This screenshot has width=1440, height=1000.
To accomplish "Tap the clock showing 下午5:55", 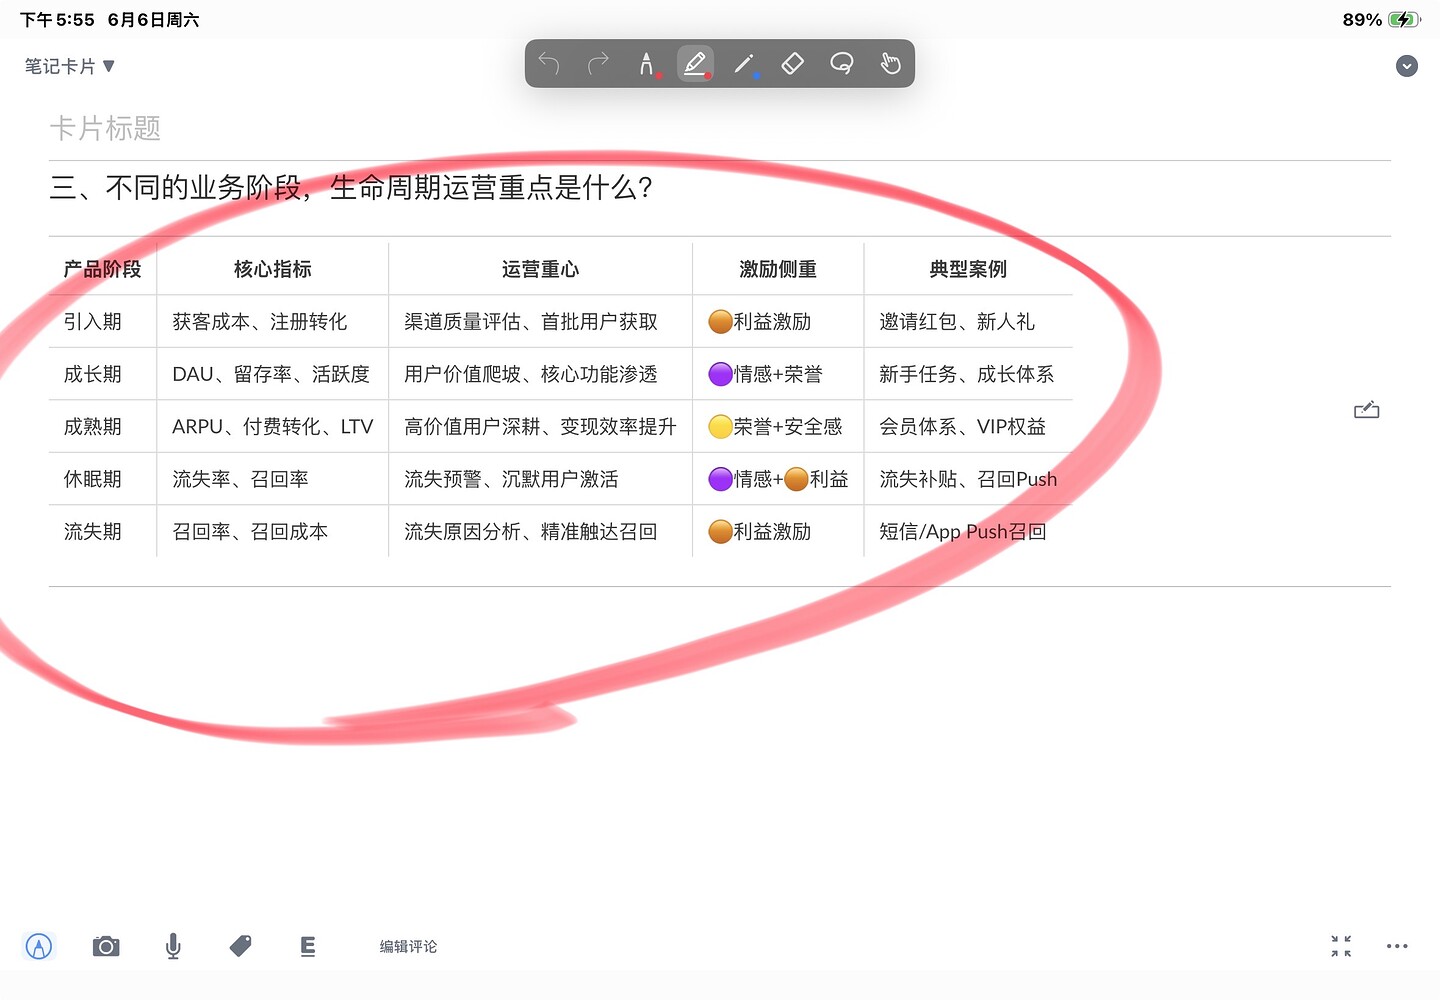I will tap(57, 20).
